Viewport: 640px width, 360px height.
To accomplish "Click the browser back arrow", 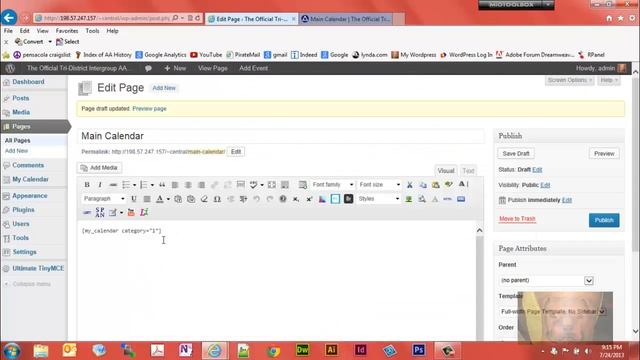I will coord(9,18).
